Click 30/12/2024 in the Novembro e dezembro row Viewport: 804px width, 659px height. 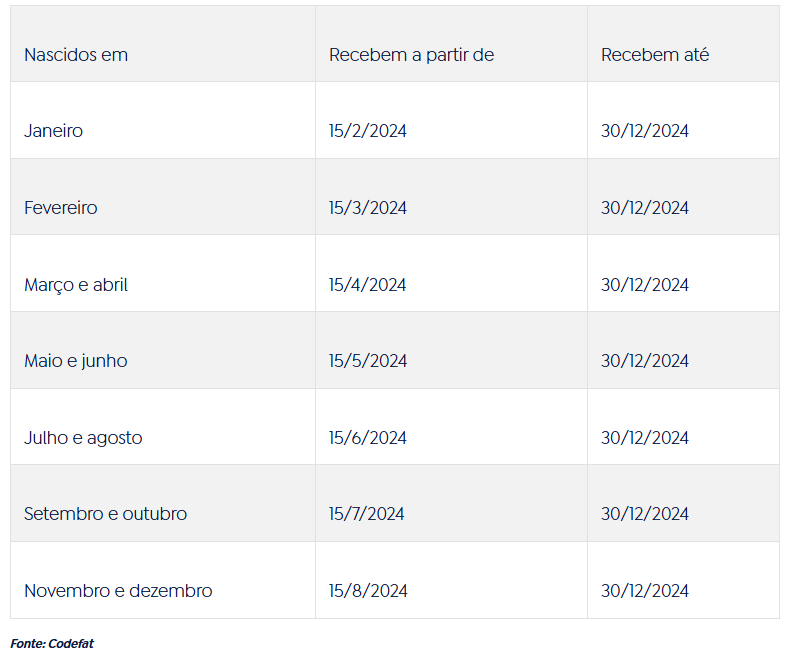[645, 591]
